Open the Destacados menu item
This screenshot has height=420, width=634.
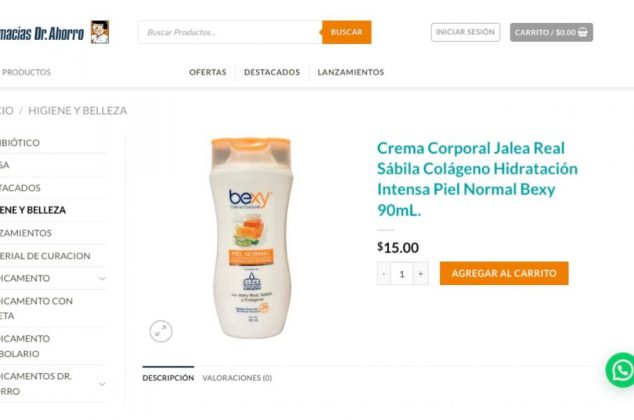pos(272,72)
